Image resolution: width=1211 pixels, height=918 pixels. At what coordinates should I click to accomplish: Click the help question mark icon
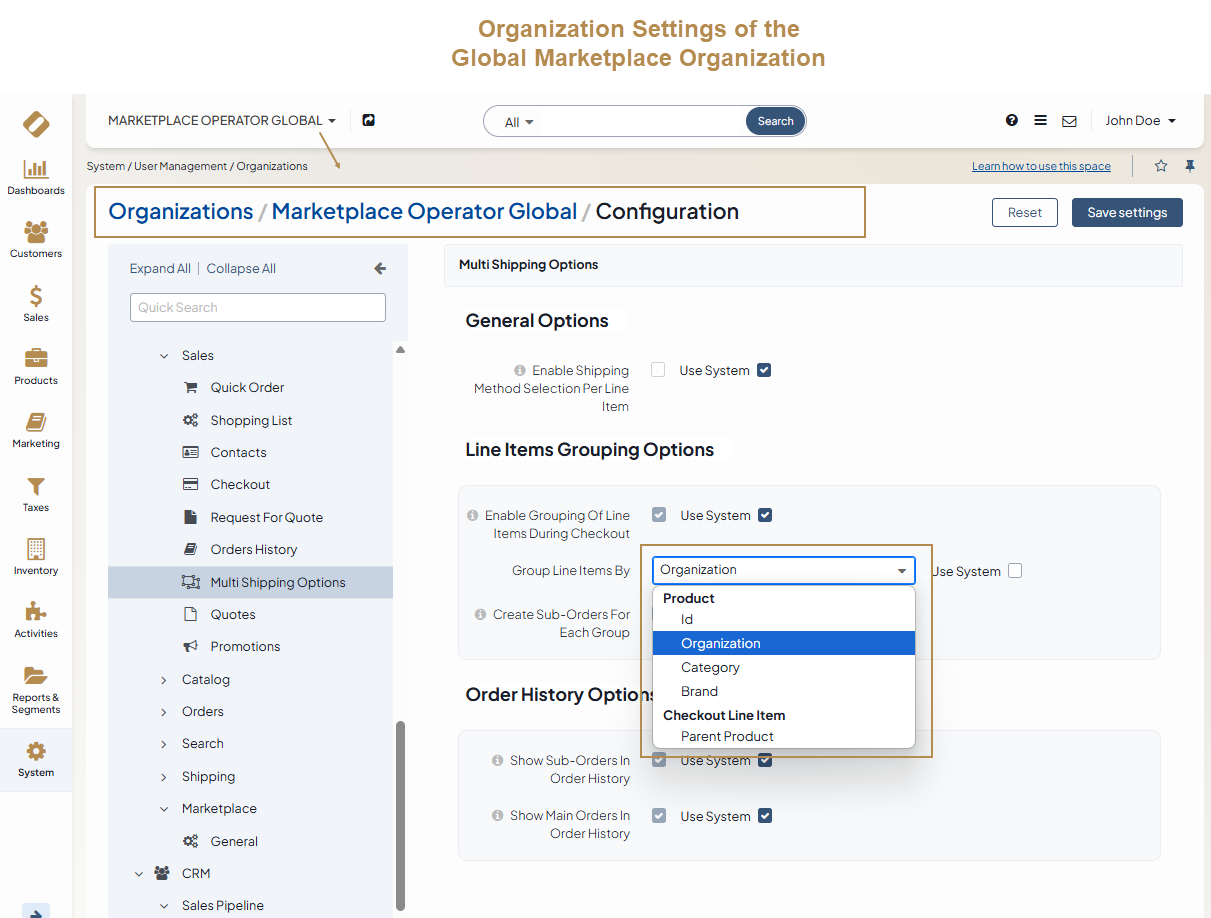1012,121
